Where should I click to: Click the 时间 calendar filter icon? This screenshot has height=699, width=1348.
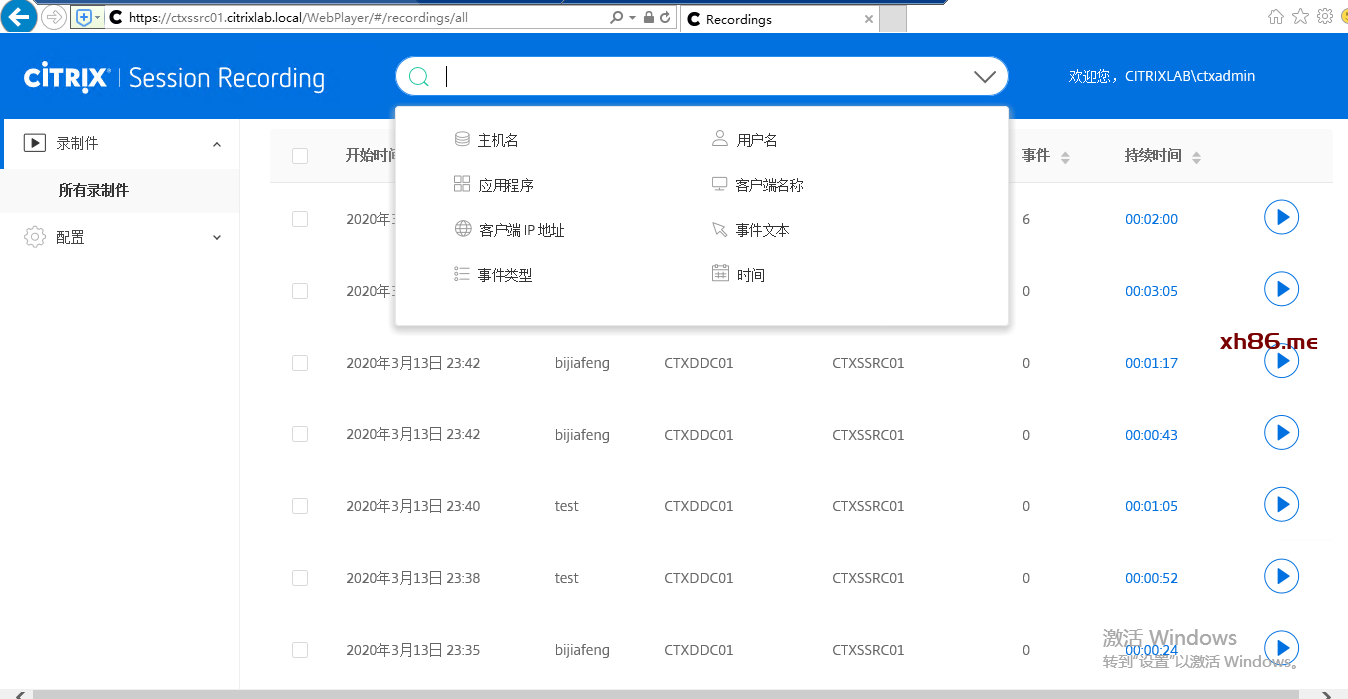720,274
